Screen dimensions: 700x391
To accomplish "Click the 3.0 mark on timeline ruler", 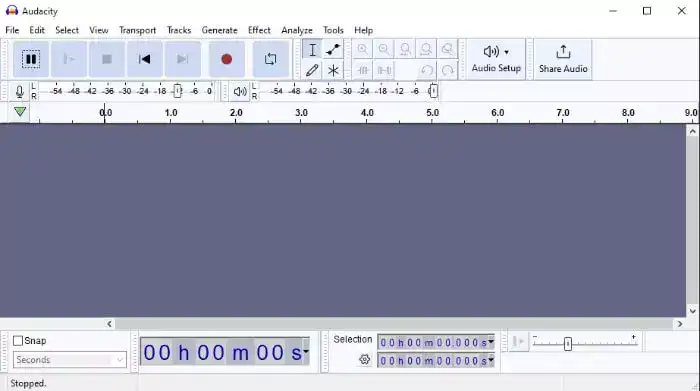I will tap(301, 112).
